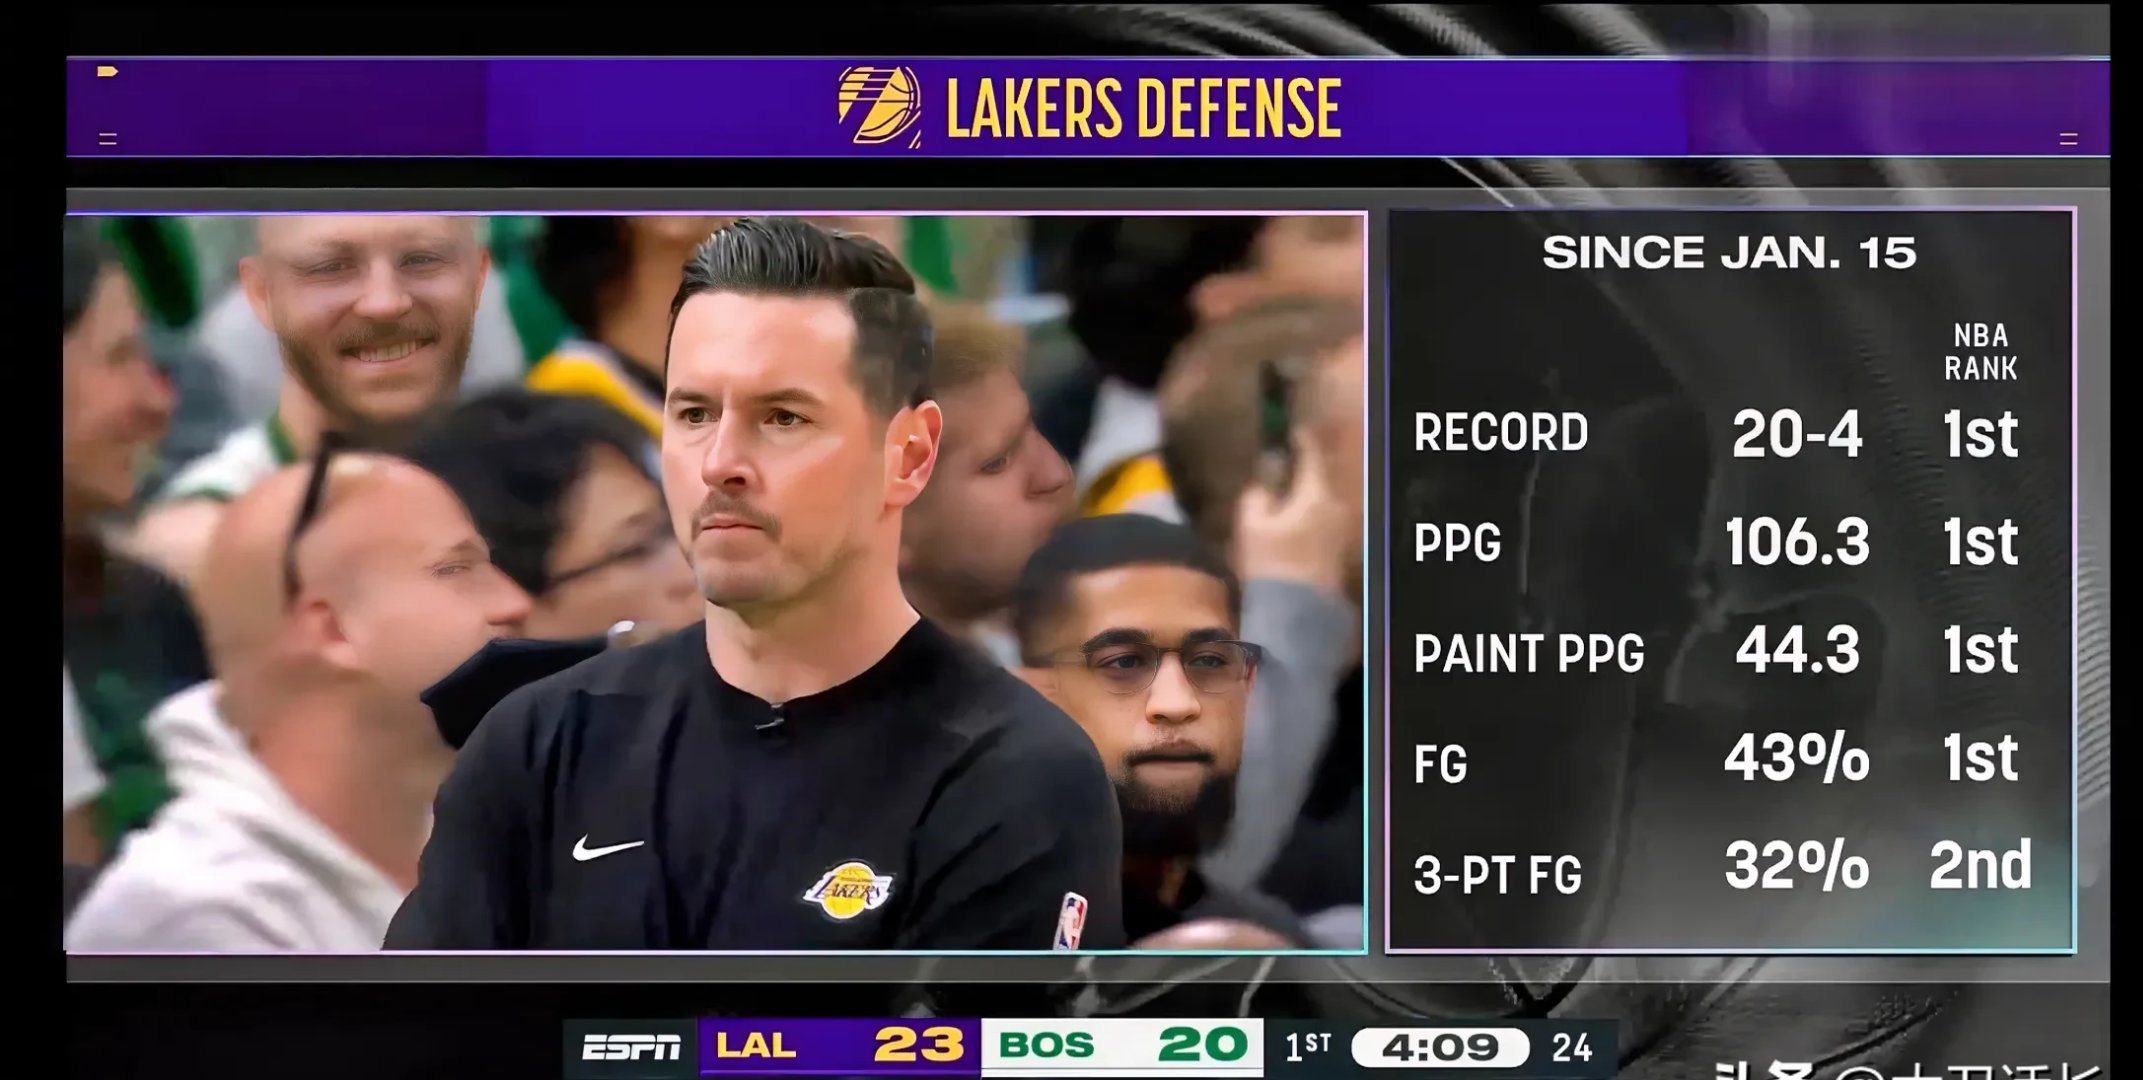This screenshot has width=2143, height=1080.
Task: Select the PPG 106.3 value
Action: coord(1797,543)
